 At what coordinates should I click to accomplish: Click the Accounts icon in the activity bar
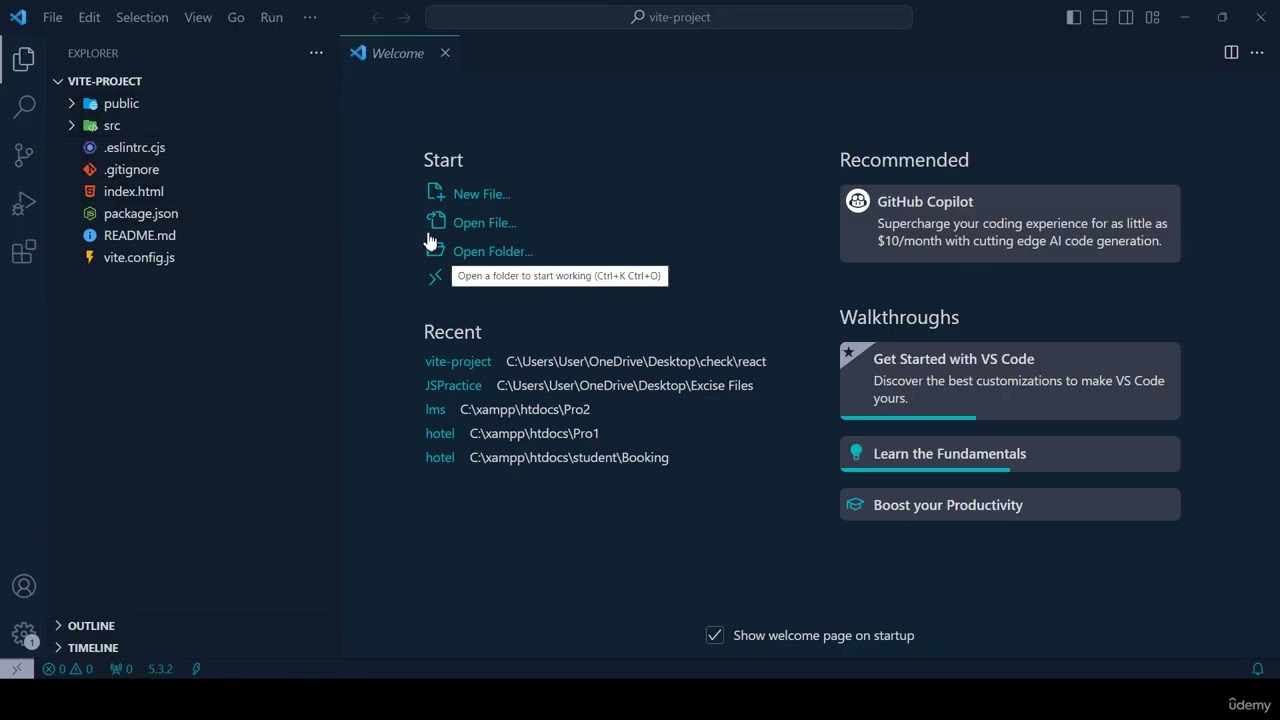pyautogui.click(x=24, y=587)
